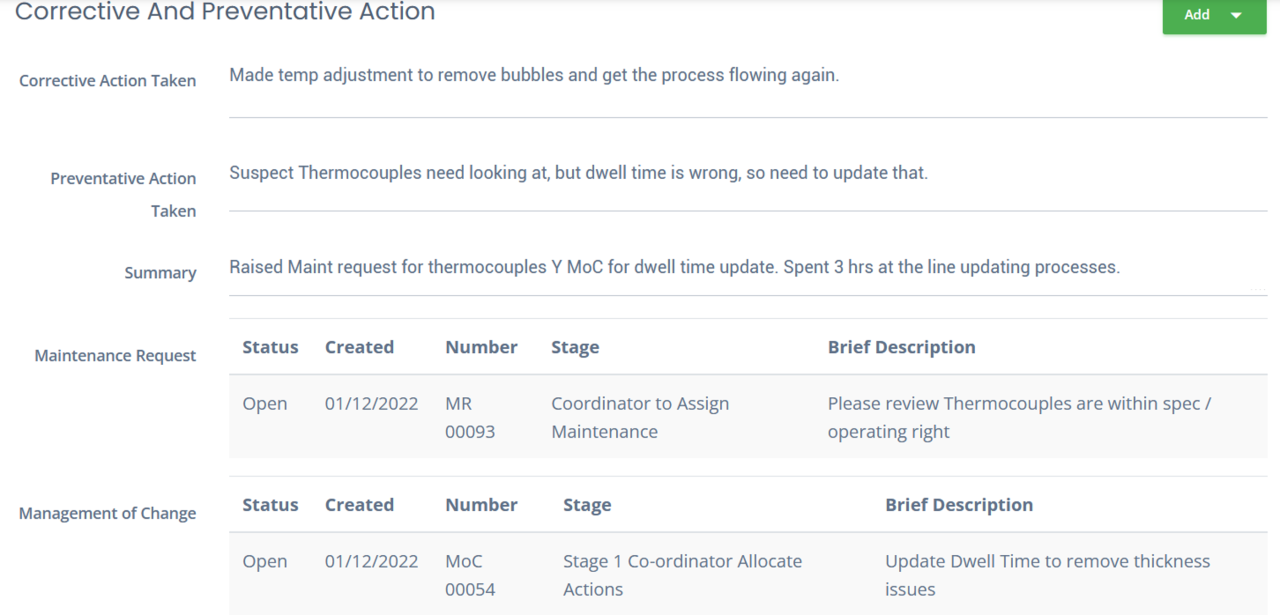Select the 'Stage 1 Co-ordinator Allocate Actions' cell

682,576
